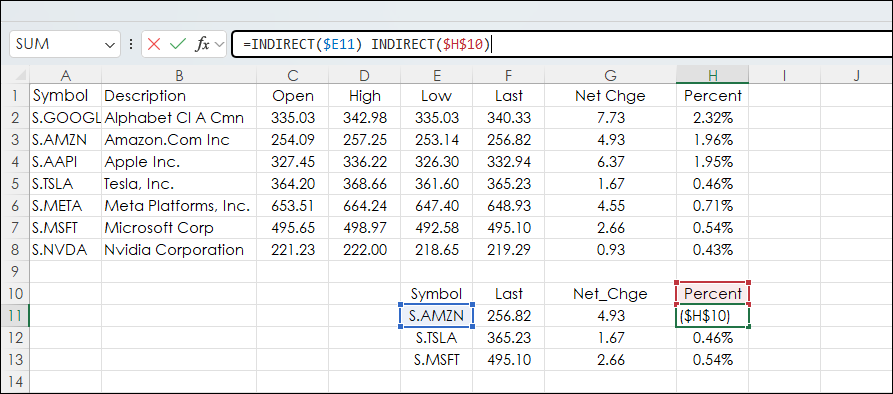
Task: Select the Amazon.Com Inc cell
Action: tap(179, 139)
